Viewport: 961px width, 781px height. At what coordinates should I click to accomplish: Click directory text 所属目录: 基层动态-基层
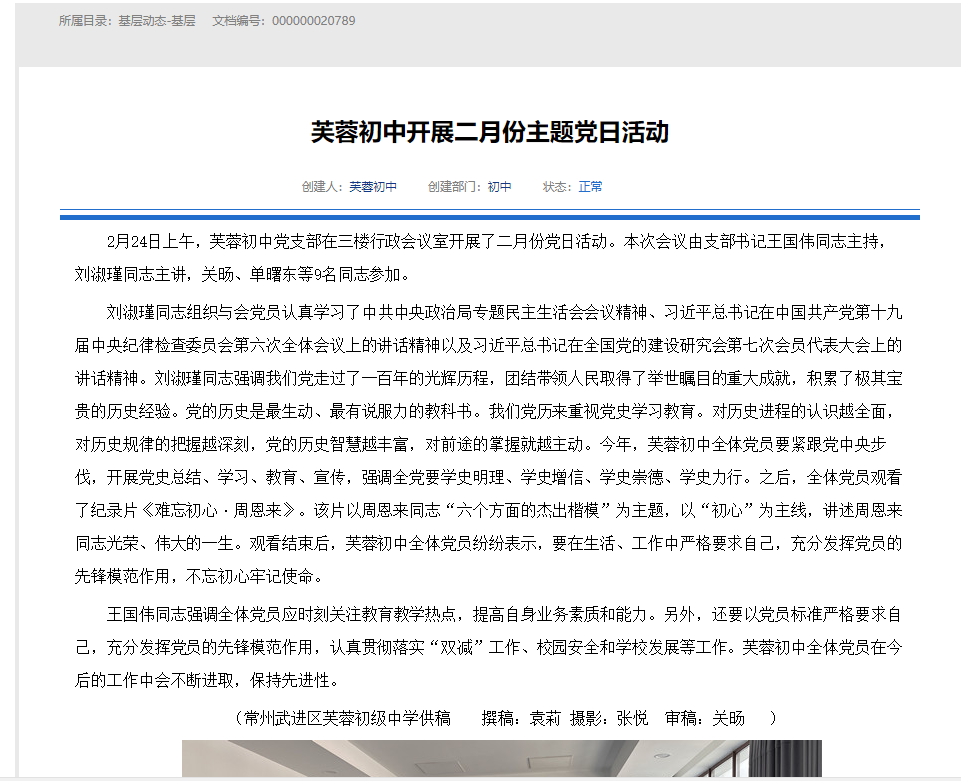pyautogui.click(x=127, y=21)
